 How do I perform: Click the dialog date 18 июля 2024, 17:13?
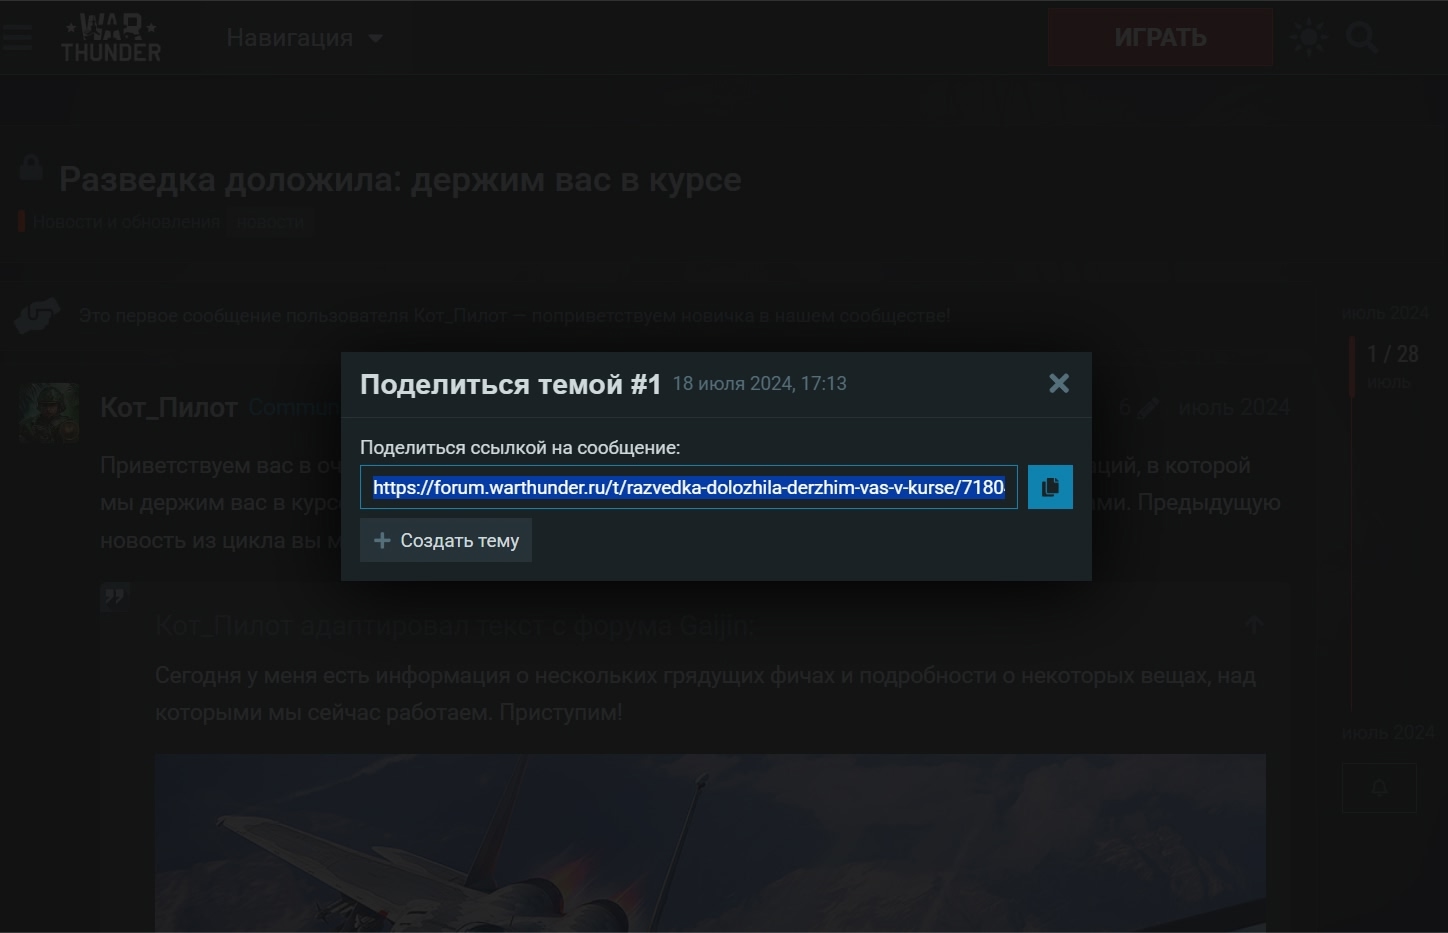759,383
